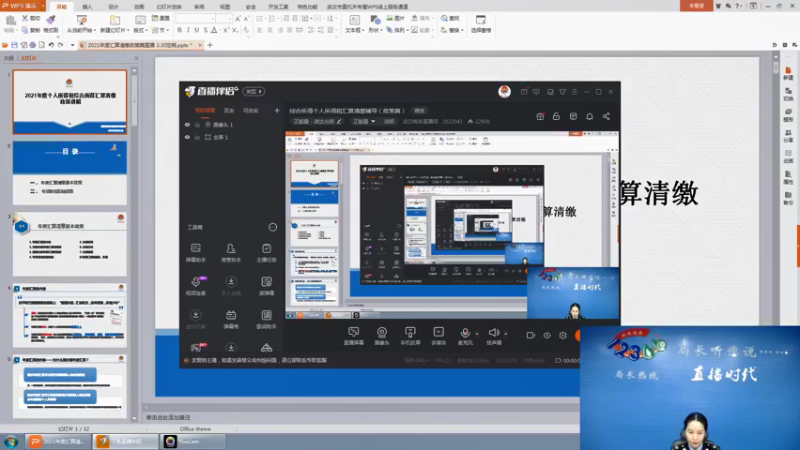Open the Slide Show ribbon tab
Screen dimensions: 800x450
(169, 7)
